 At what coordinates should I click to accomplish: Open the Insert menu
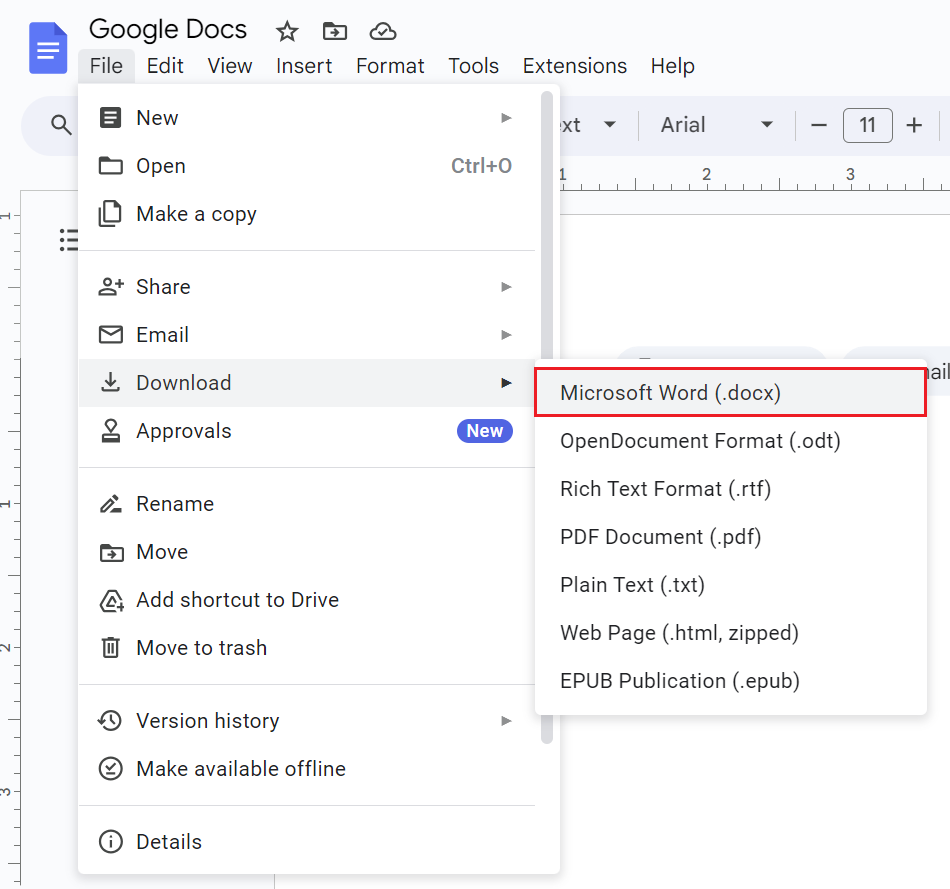pos(304,66)
